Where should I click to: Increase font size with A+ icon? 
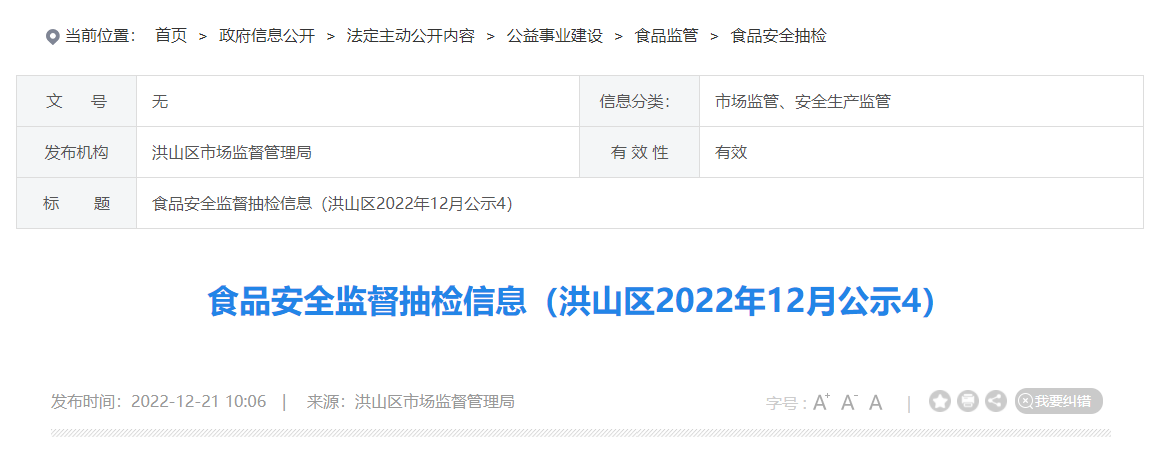pyautogui.click(x=821, y=402)
